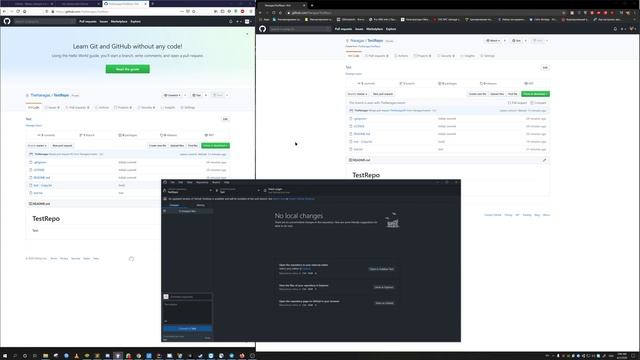Open Repository menu in GitHub Desktop

(202, 182)
